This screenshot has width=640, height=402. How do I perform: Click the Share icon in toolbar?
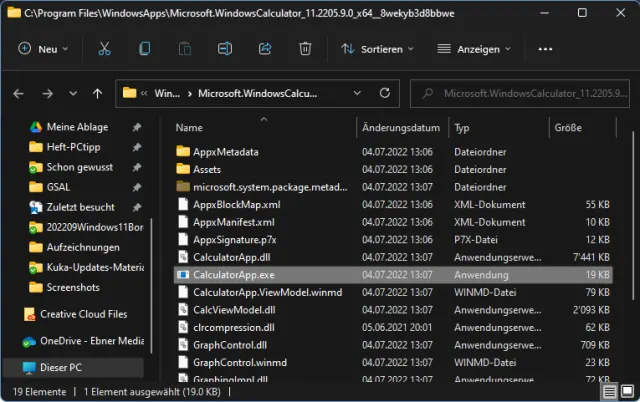(x=265, y=48)
